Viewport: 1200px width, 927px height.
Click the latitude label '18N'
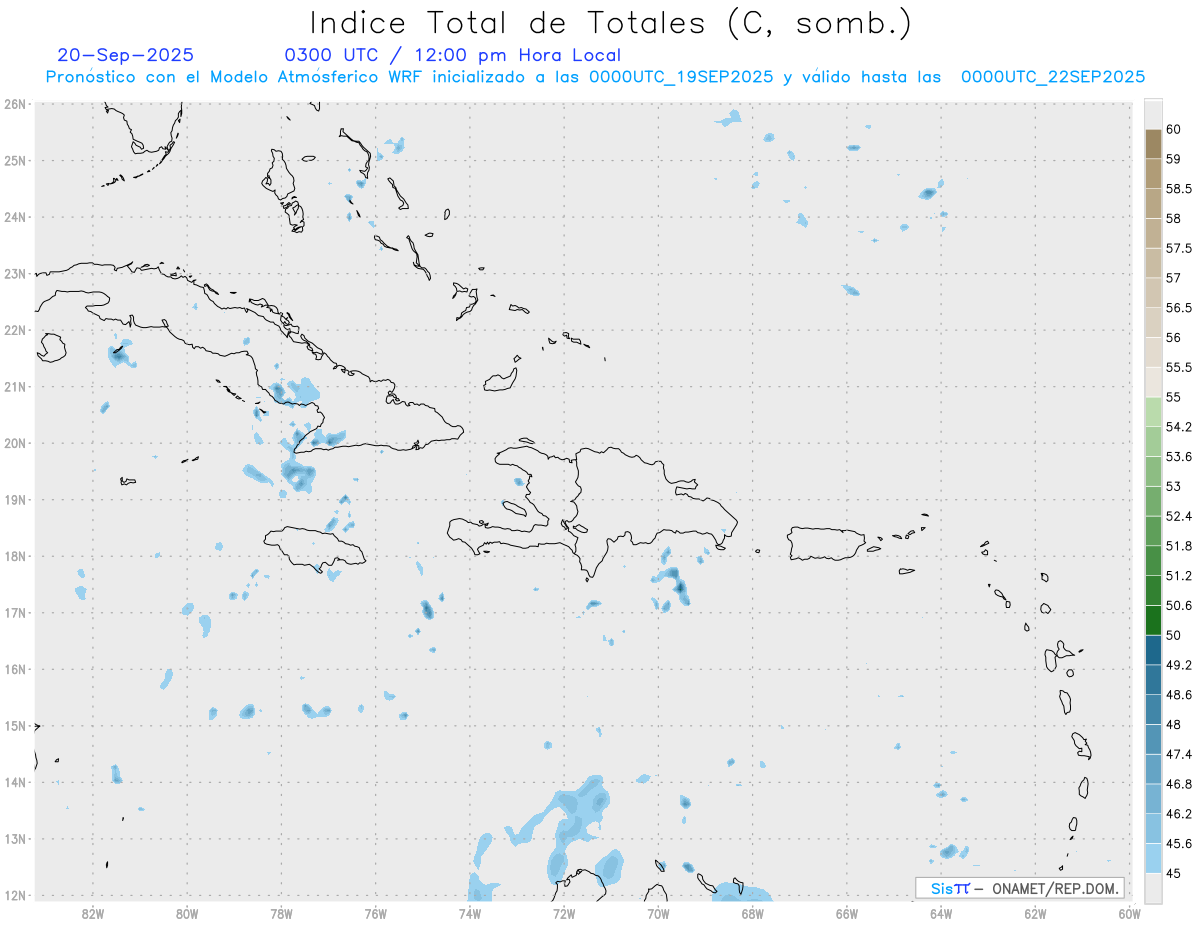[15, 556]
